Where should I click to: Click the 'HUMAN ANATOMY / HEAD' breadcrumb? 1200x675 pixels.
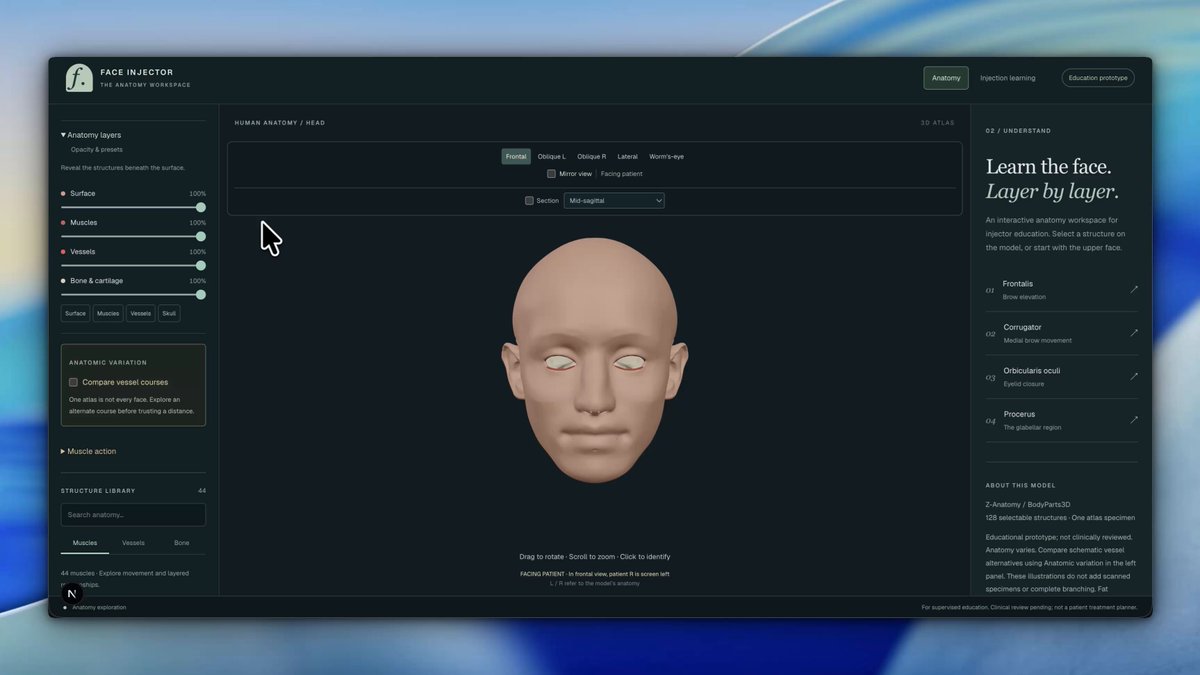point(280,123)
